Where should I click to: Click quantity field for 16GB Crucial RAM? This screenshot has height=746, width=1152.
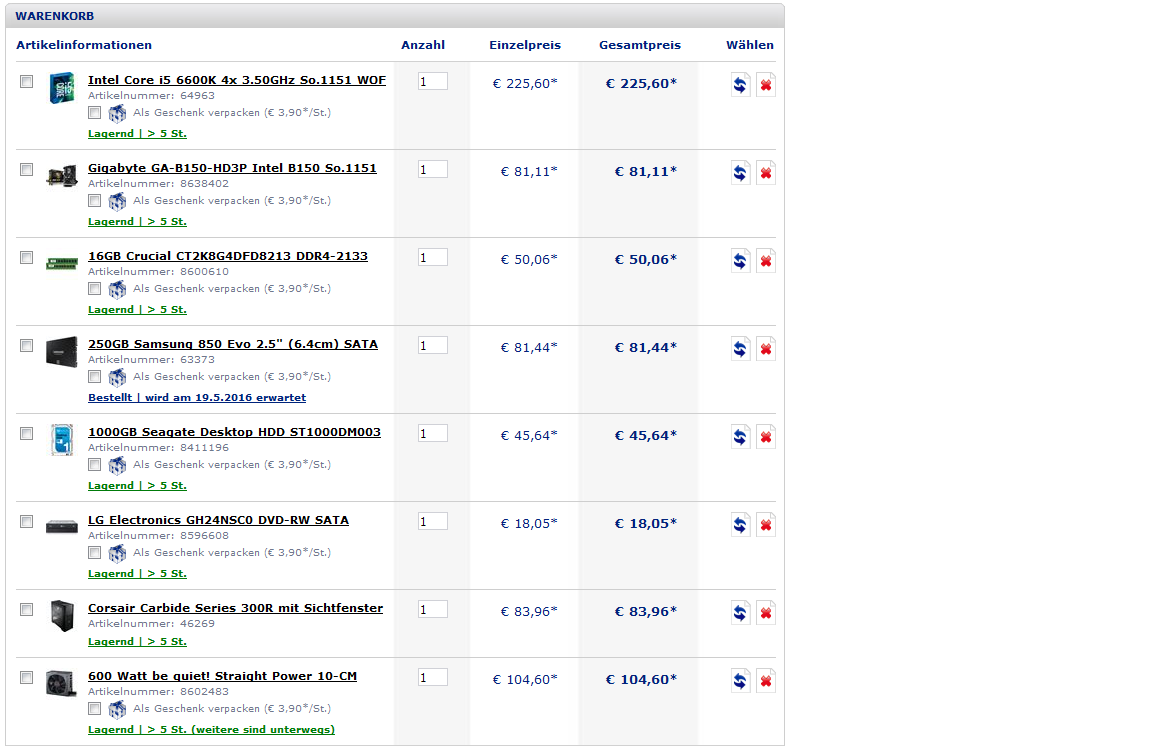tap(433, 257)
